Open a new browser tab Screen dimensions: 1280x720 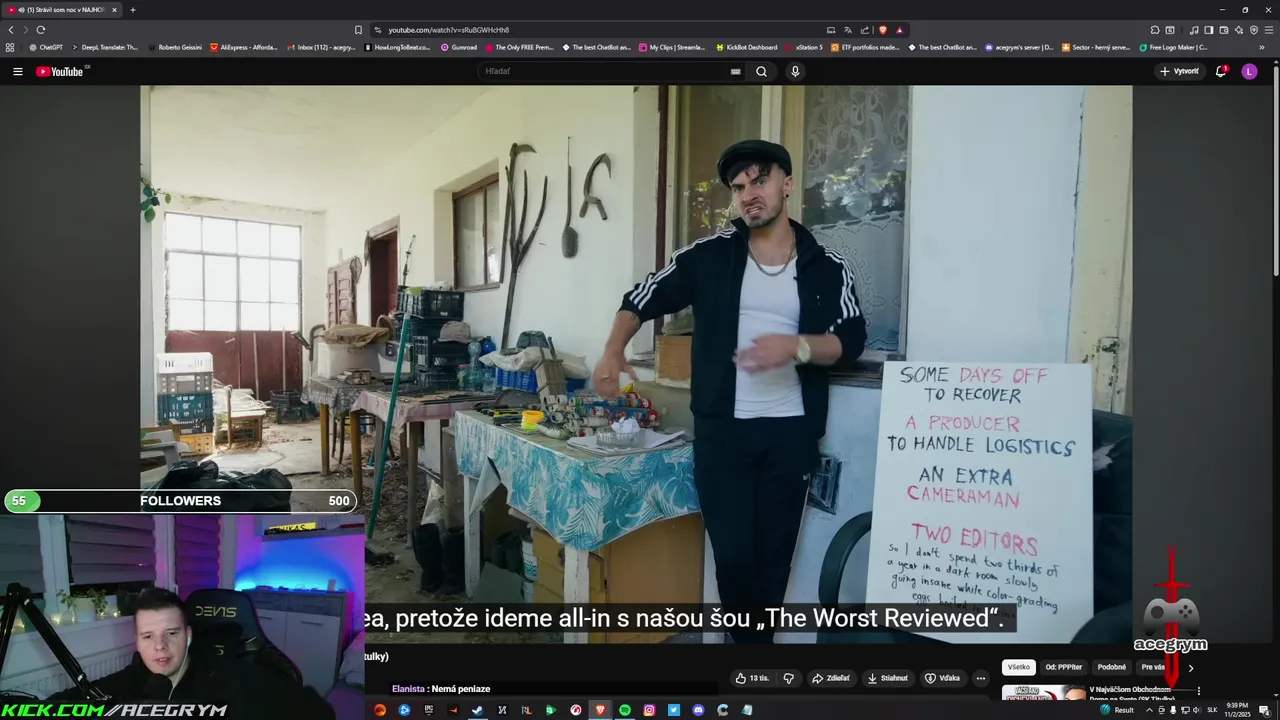[133, 10]
